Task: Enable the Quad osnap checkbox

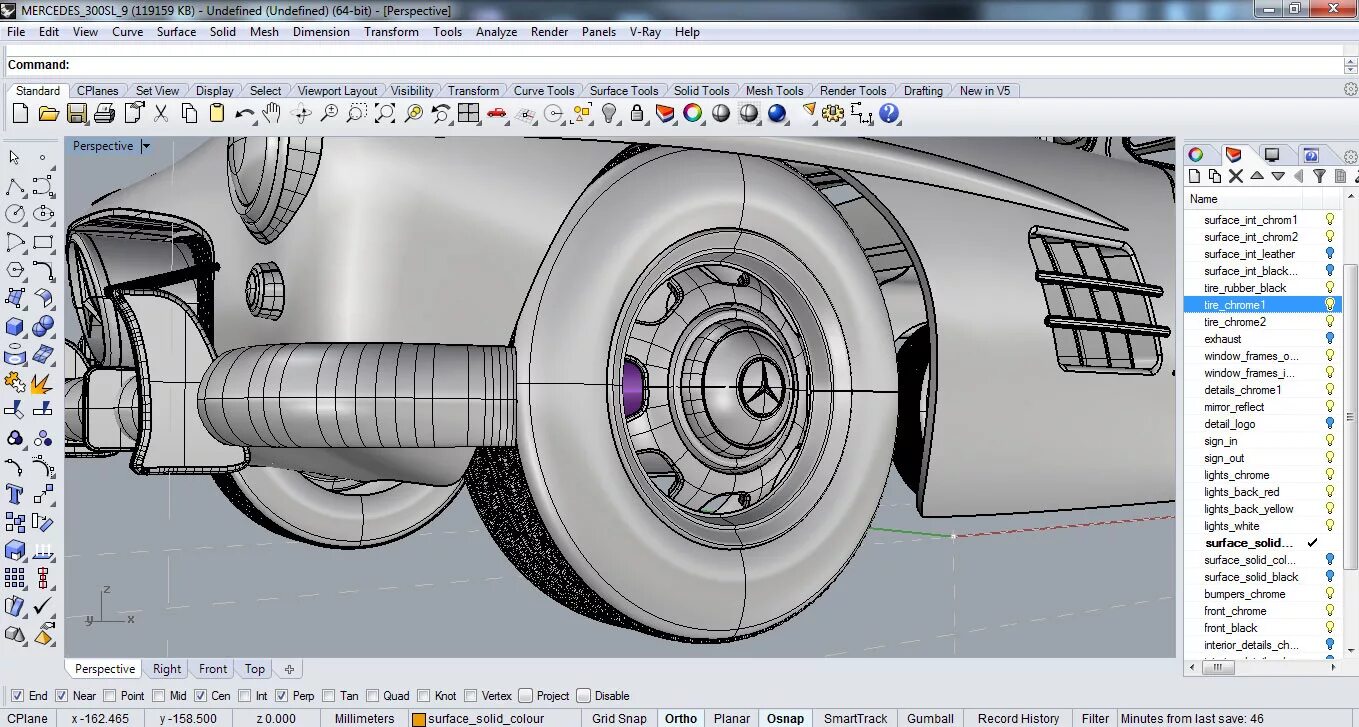Action: [372, 696]
